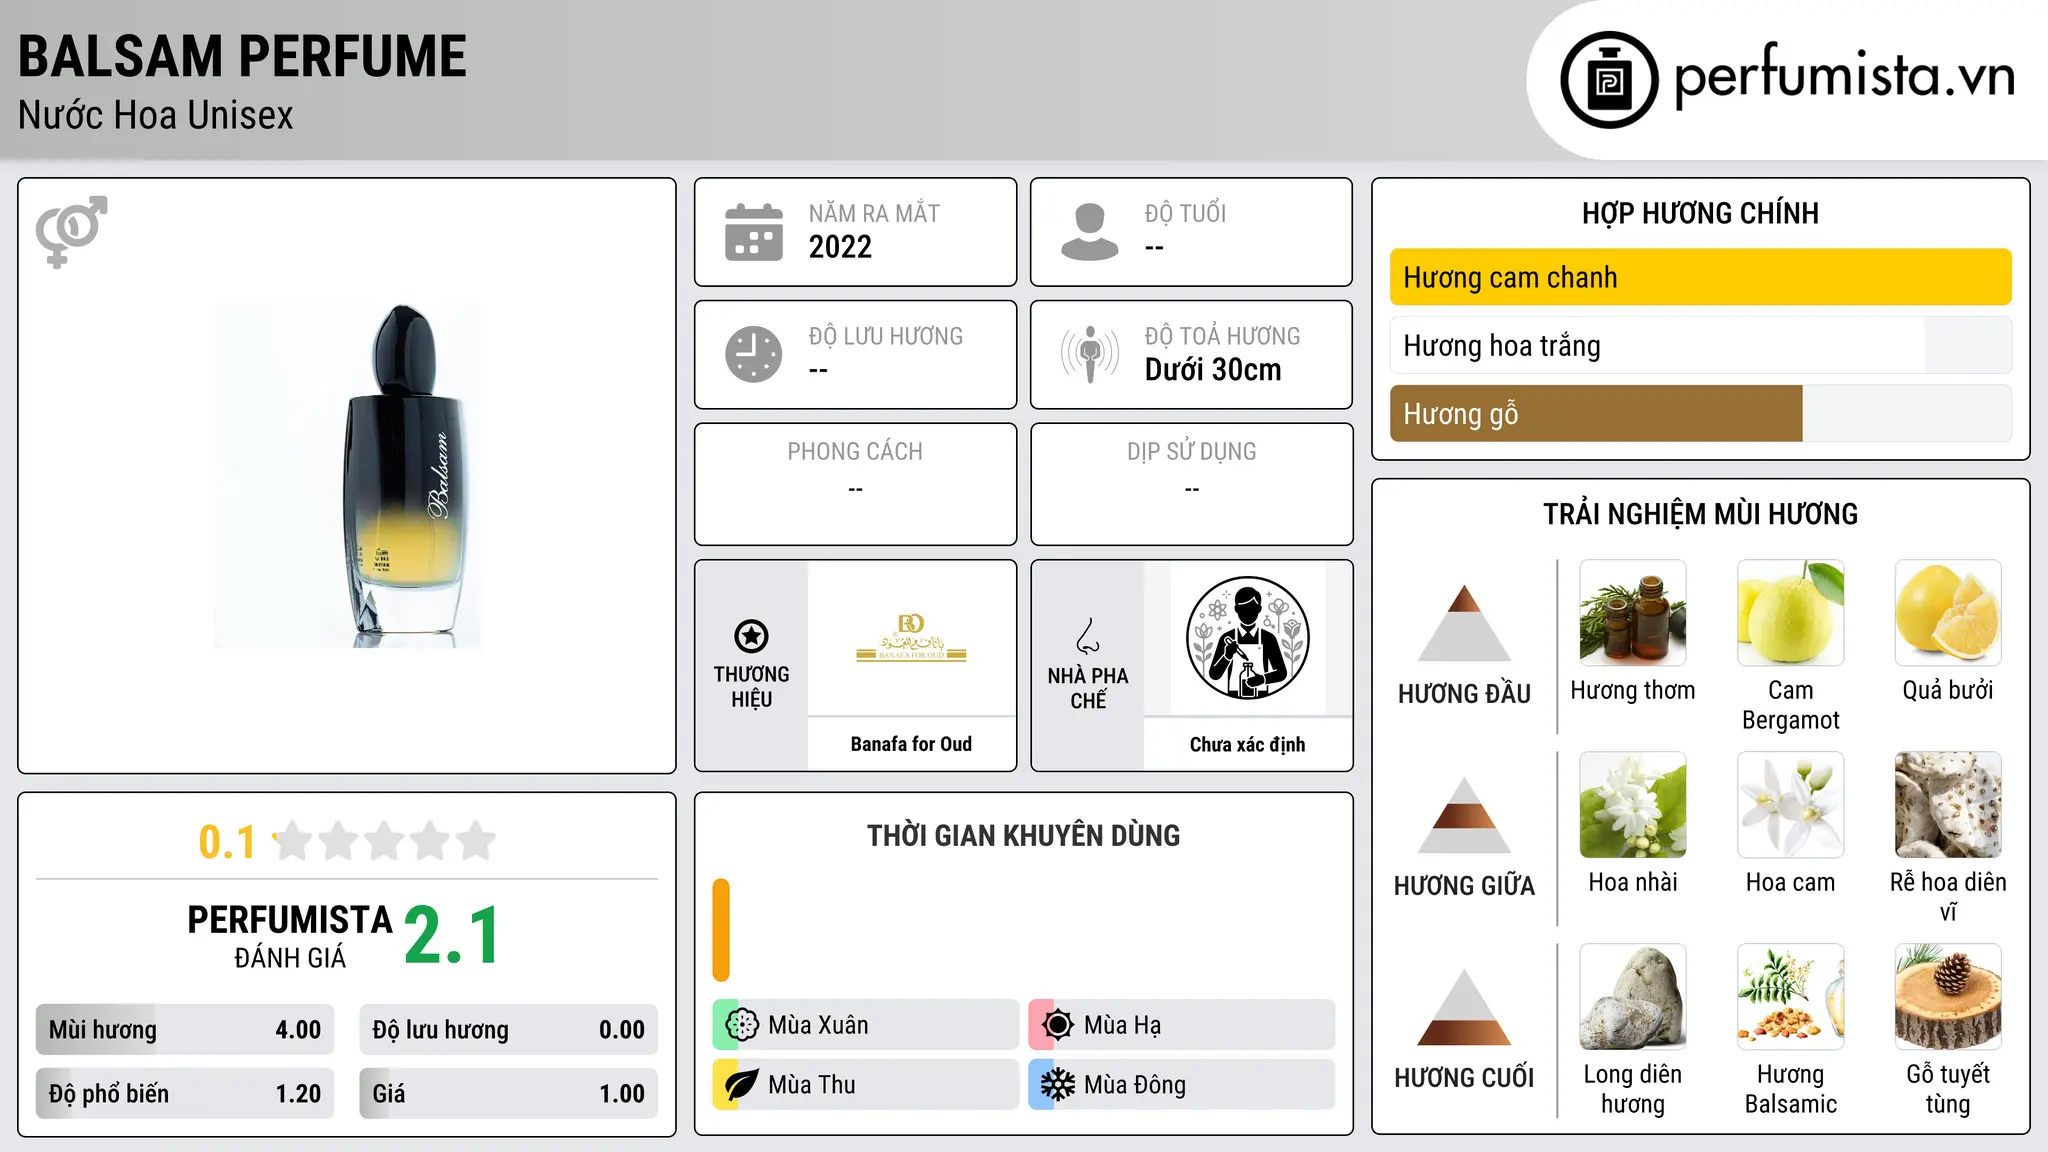Open the Quả bưởi note image
This screenshot has height=1152, width=2048.
tap(1948, 613)
